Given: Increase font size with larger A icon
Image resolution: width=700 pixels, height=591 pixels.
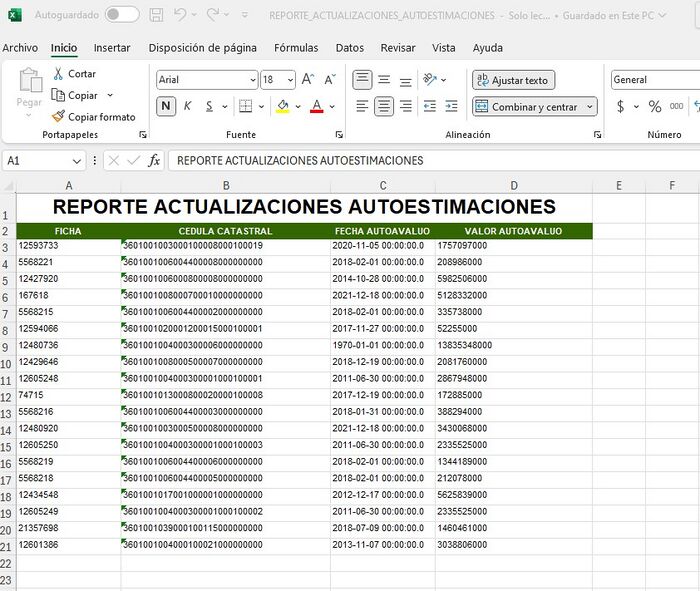Looking at the screenshot, I should 308,79.
